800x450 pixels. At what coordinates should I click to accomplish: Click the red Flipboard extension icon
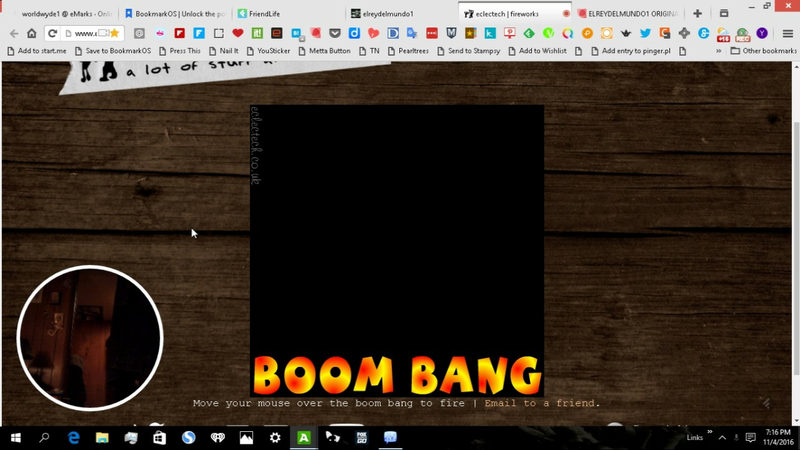(179, 33)
